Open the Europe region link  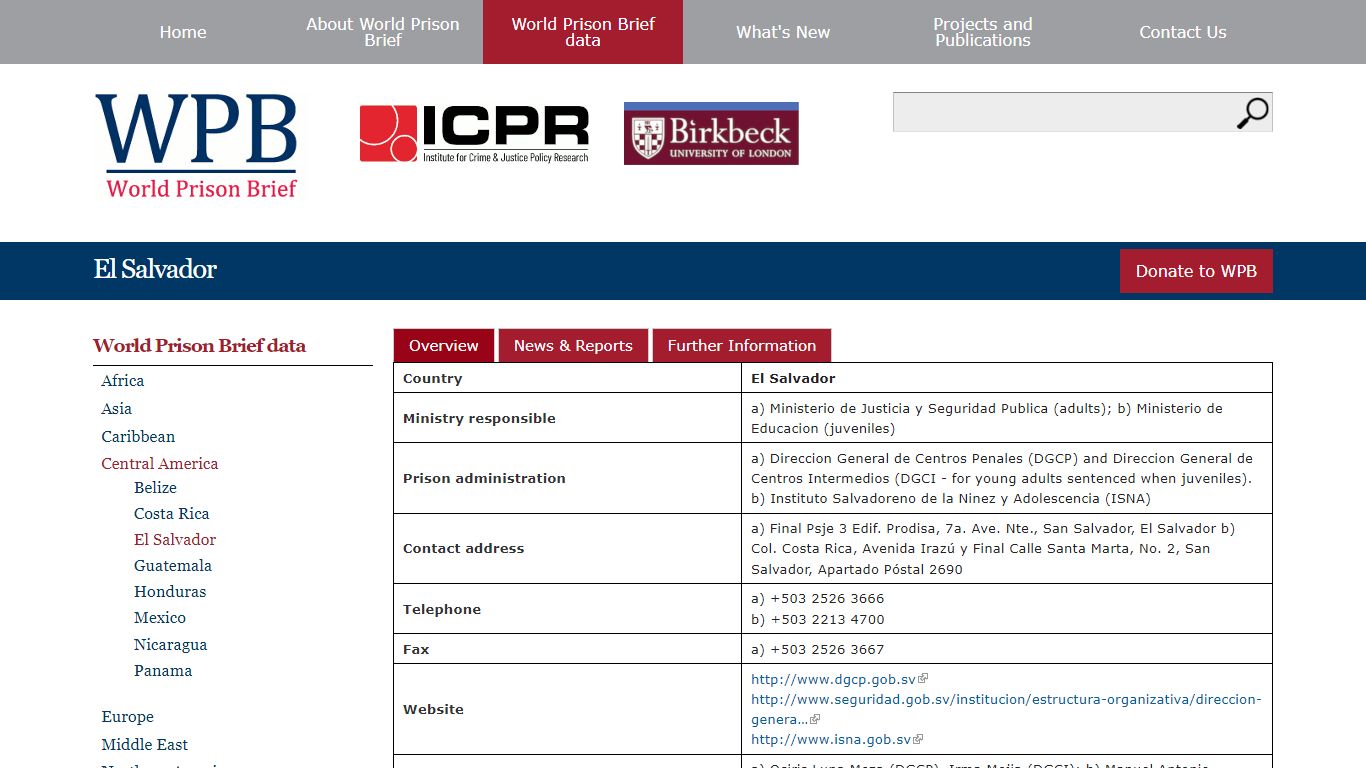click(x=128, y=717)
